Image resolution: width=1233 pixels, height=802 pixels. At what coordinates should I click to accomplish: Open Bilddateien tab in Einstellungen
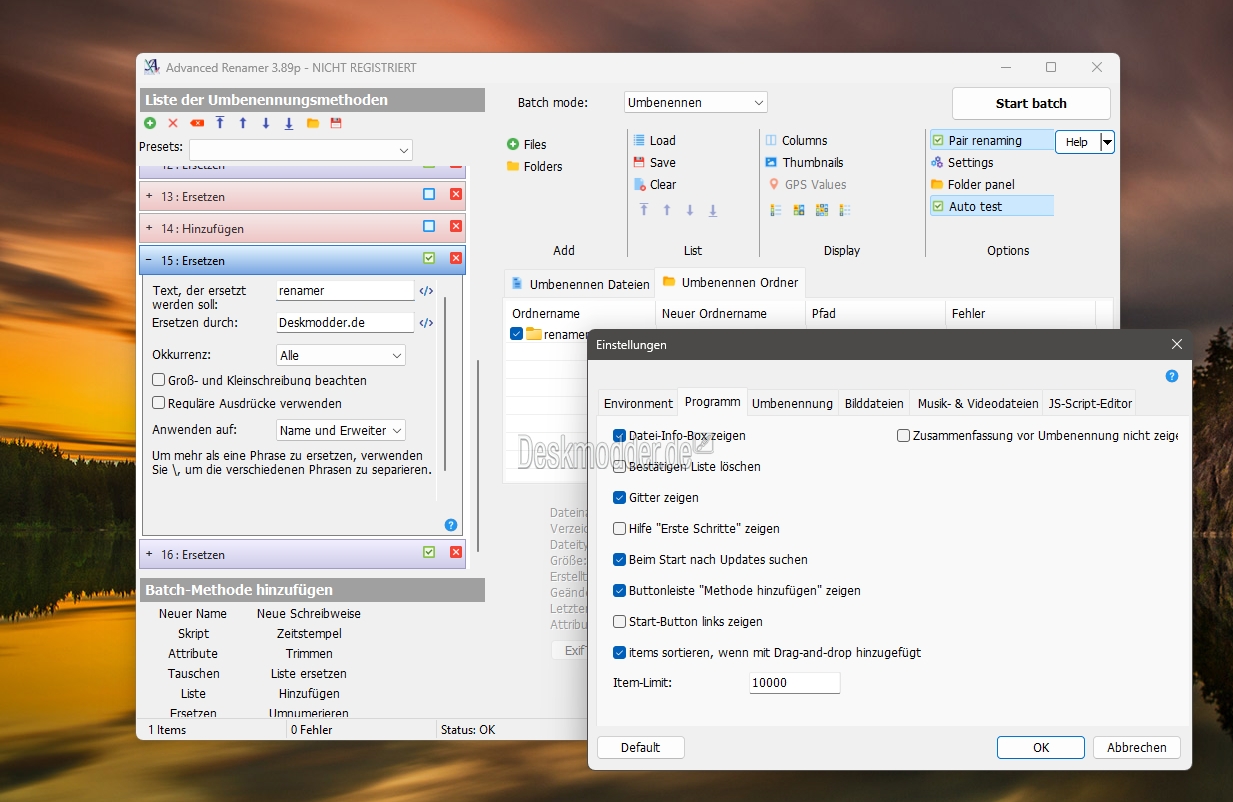(x=874, y=403)
